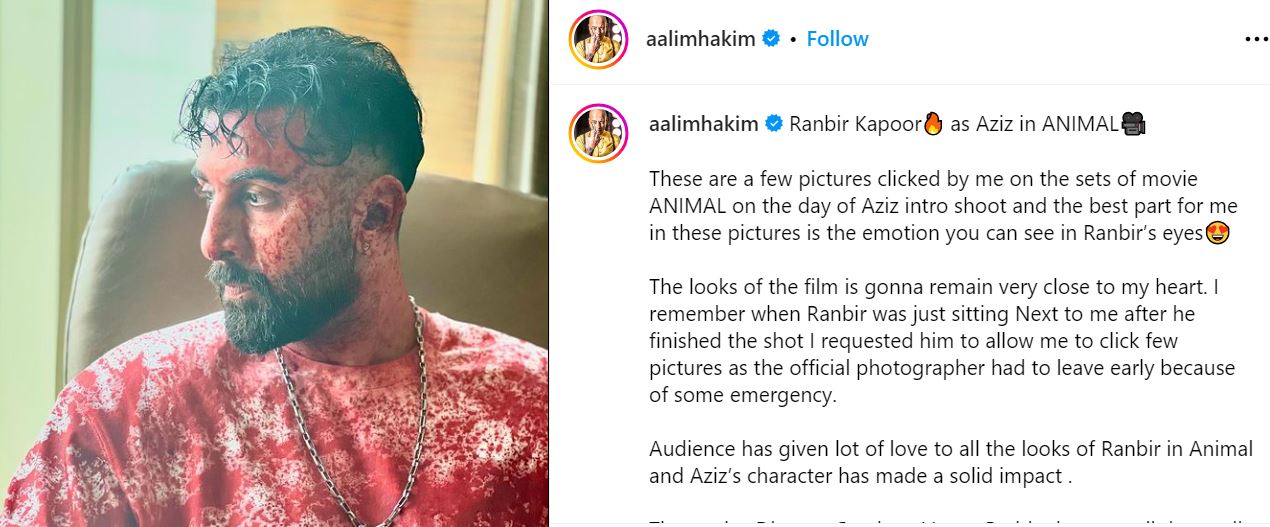Click the verified badge next to the Follow link

pyautogui.click(x=771, y=39)
